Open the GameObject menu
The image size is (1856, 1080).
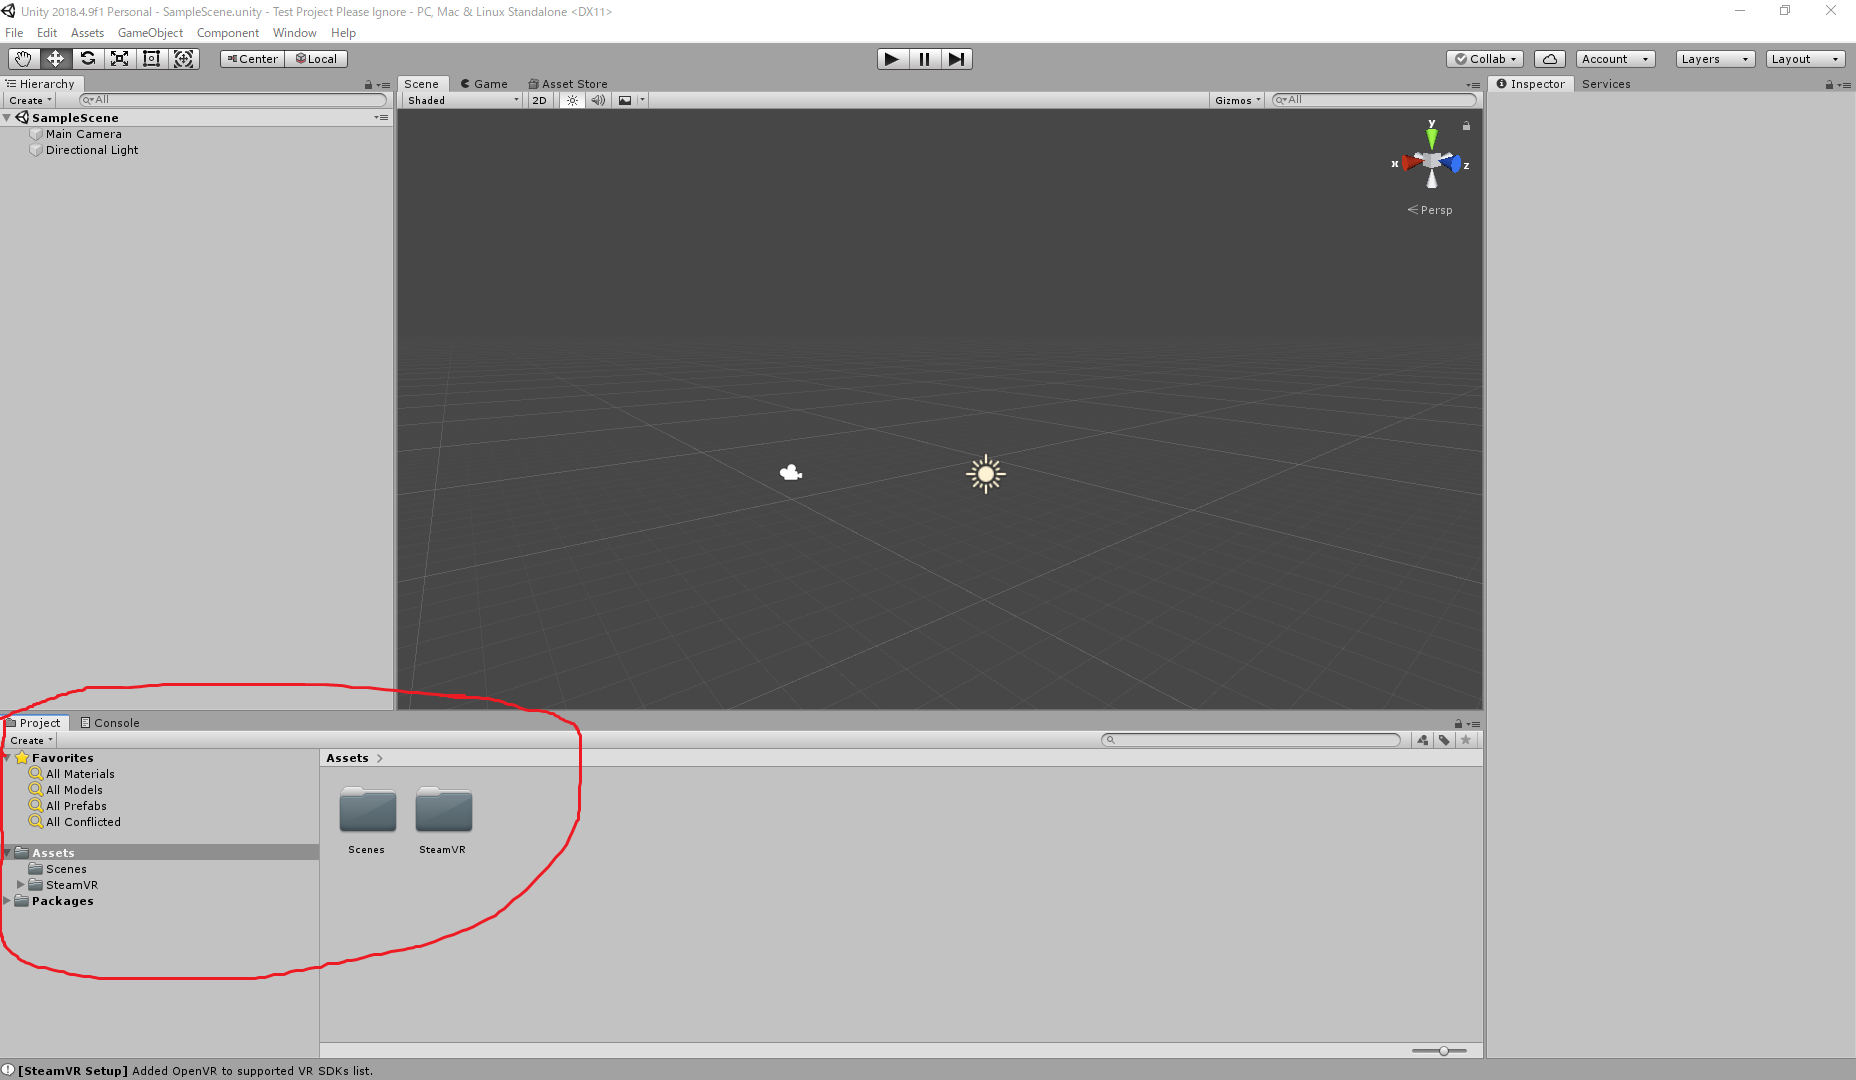pyautogui.click(x=150, y=32)
